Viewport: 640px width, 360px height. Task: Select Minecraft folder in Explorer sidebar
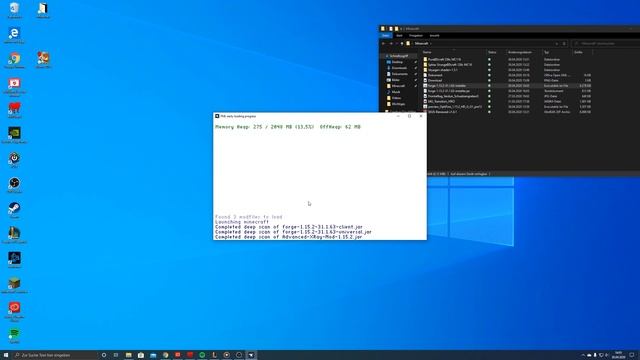coord(398,86)
